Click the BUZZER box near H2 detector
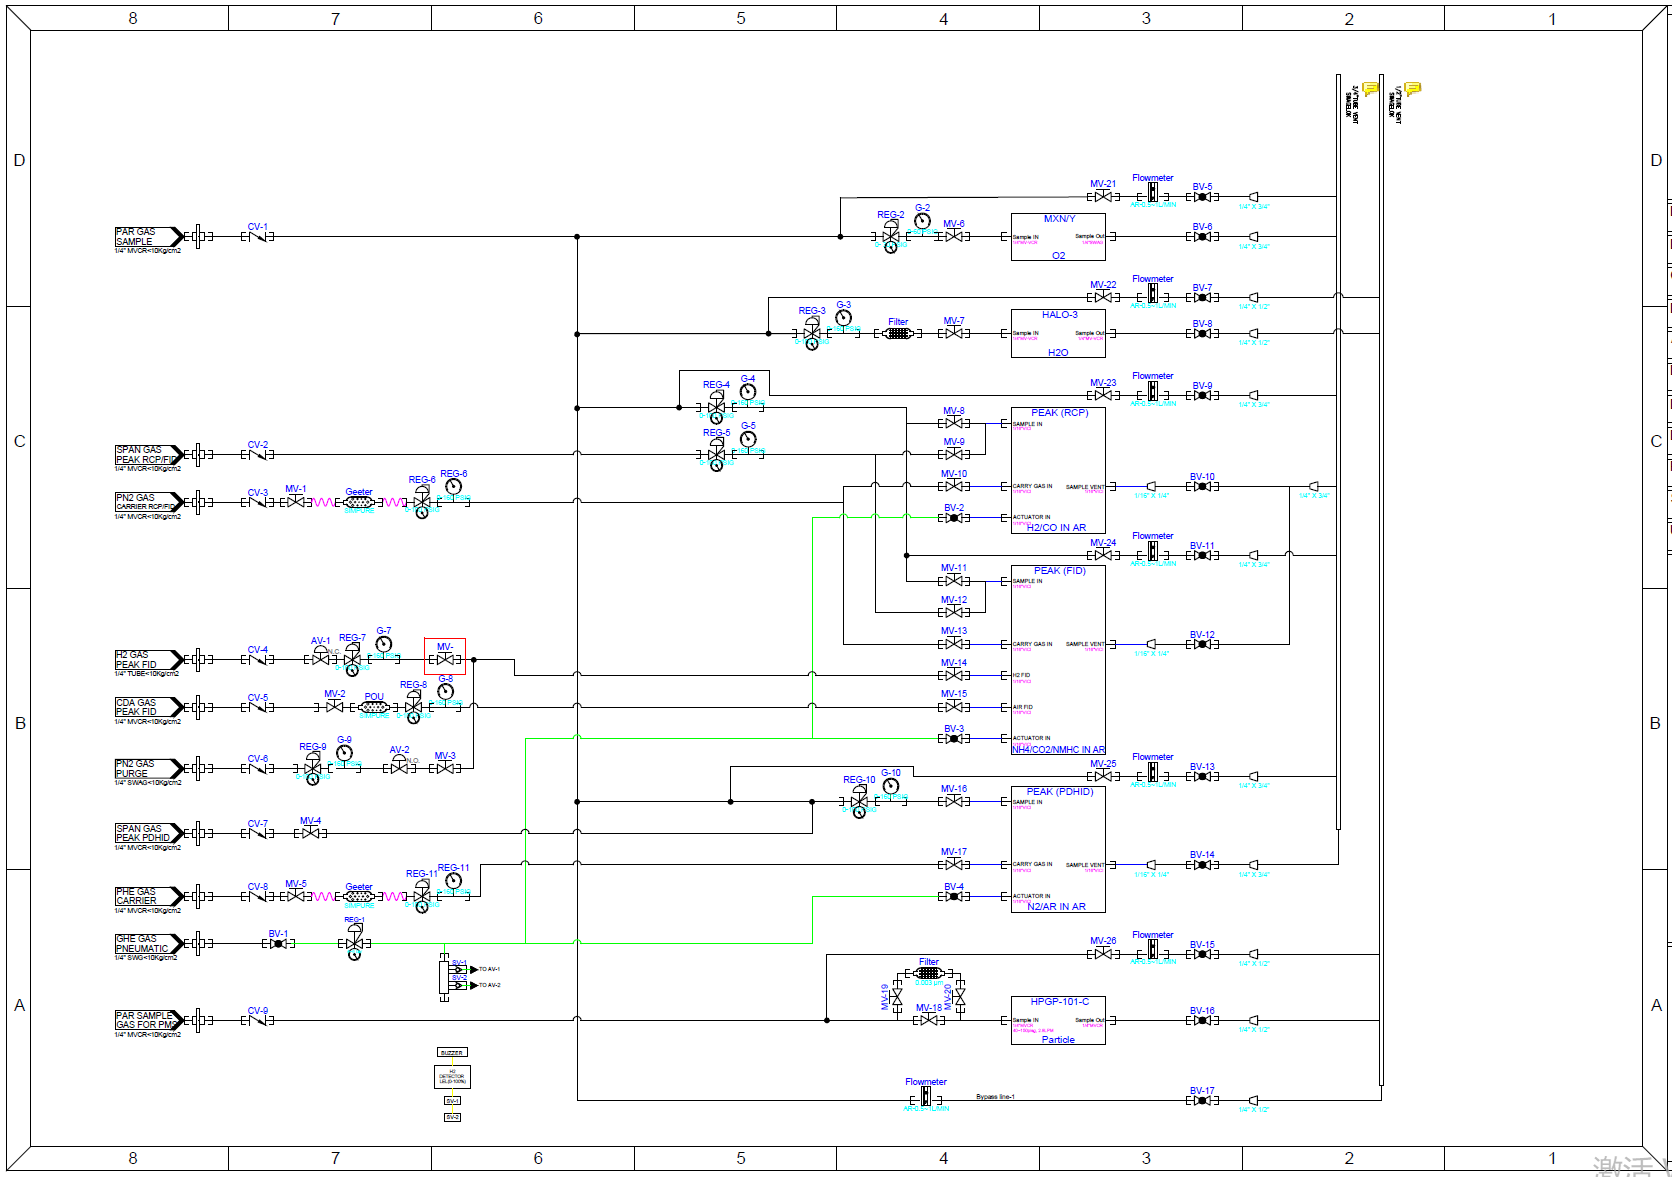1672x1177 pixels. click(x=452, y=1053)
